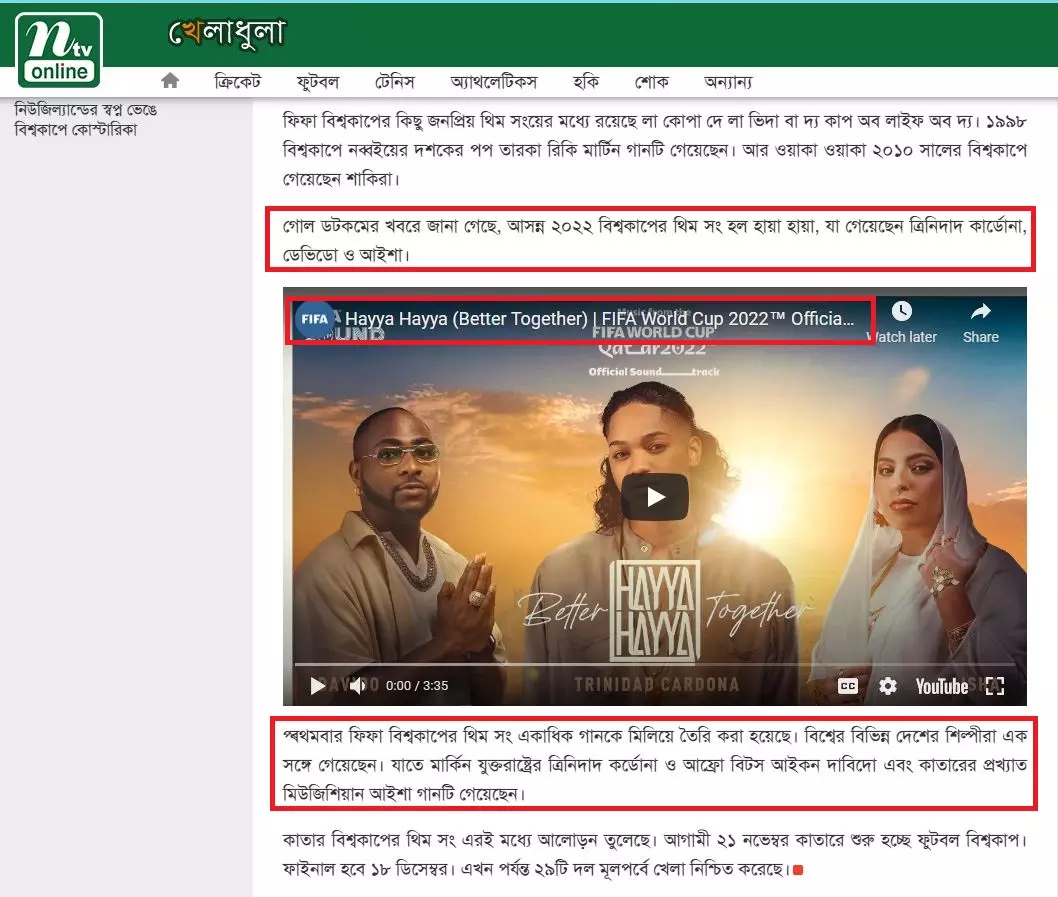1058x897 pixels.
Task: Open the video on YouTube logo
Action: 942,686
